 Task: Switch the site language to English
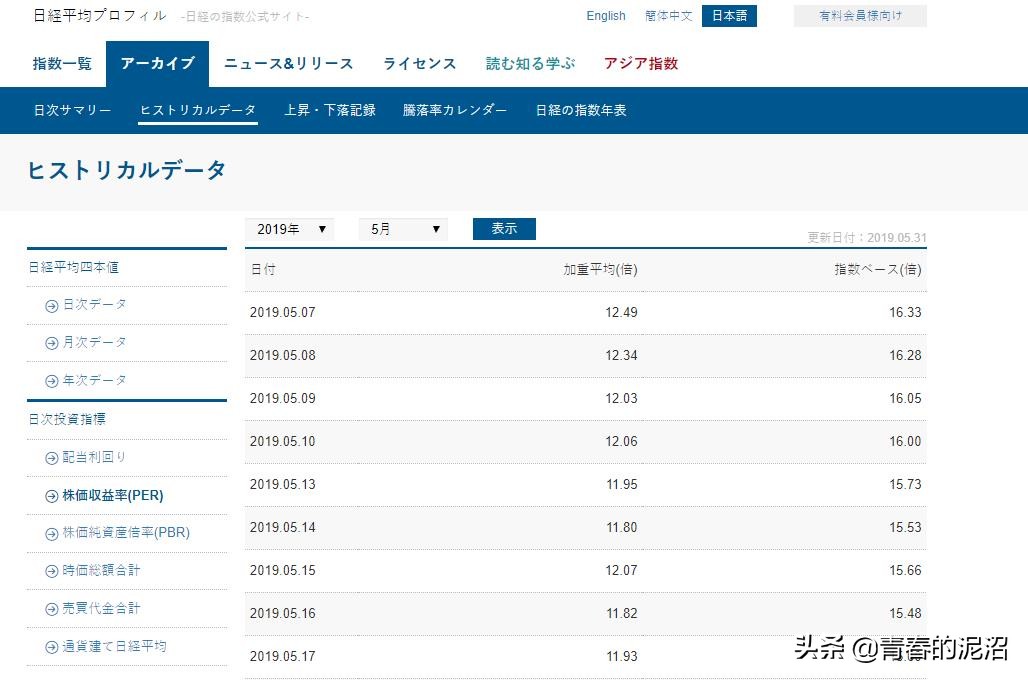(x=605, y=16)
